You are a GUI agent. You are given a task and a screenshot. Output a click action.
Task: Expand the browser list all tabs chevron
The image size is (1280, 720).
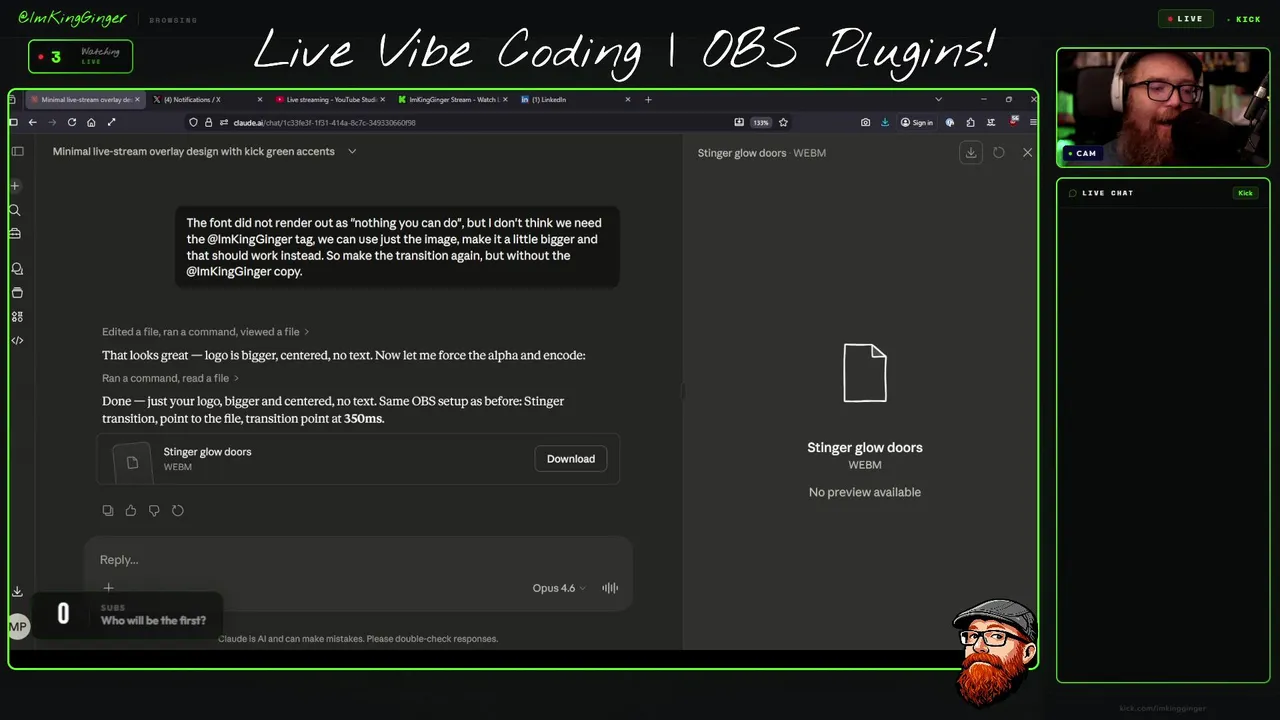pos(938,100)
